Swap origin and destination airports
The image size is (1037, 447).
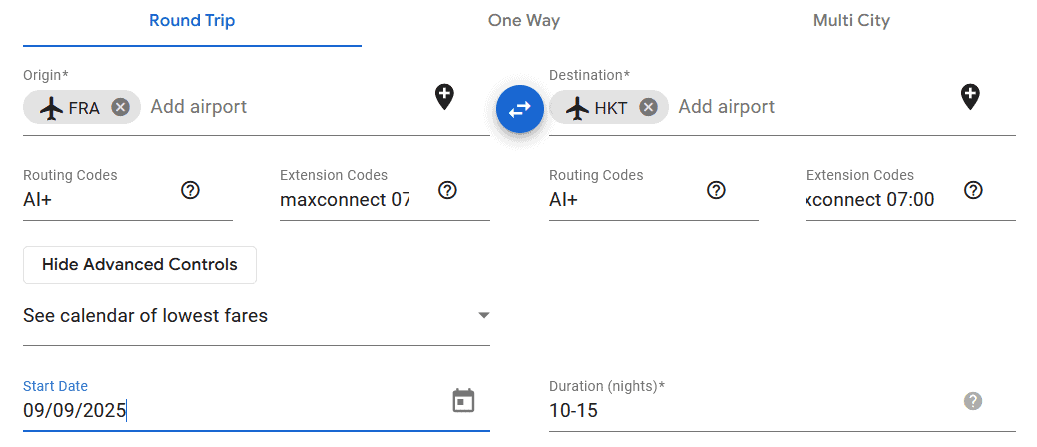coord(520,109)
